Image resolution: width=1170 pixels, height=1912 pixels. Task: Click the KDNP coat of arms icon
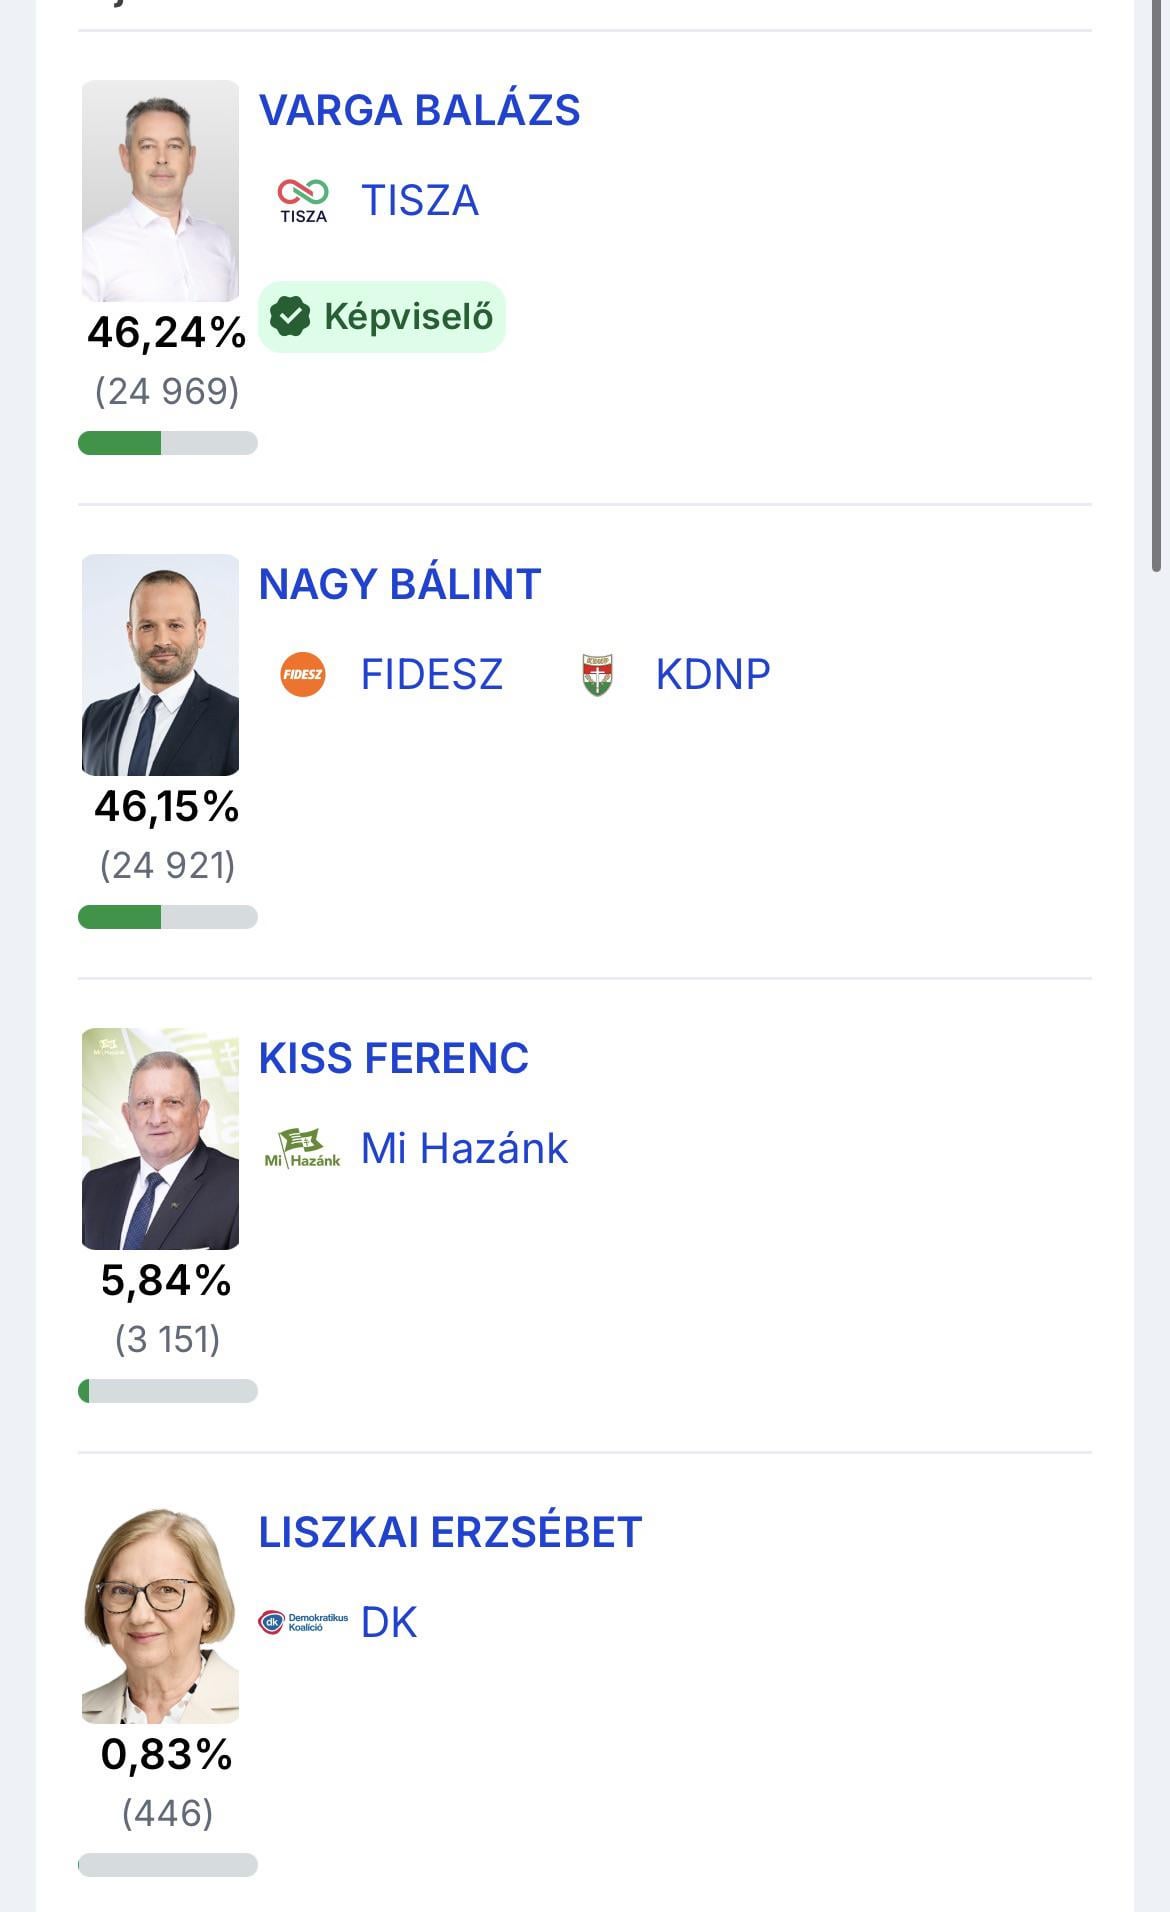[x=597, y=674]
